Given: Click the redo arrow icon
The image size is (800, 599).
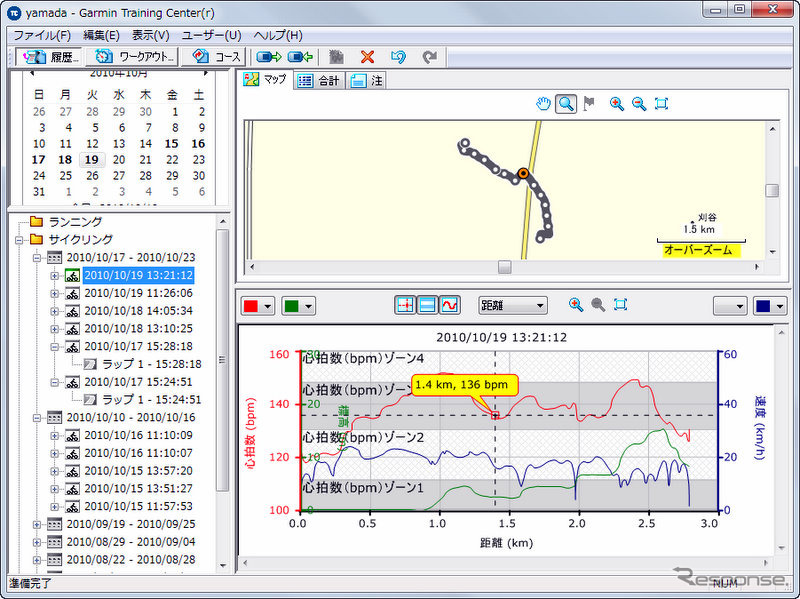Looking at the screenshot, I should tap(430, 57).
